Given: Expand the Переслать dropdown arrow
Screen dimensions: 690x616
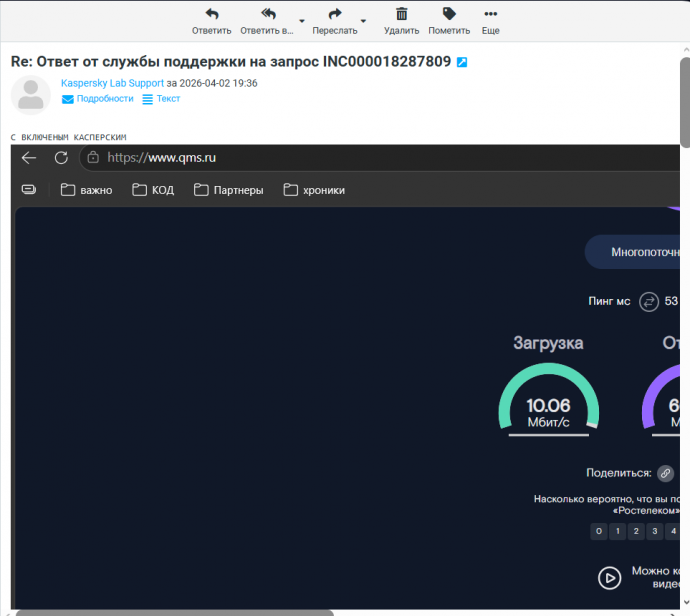Looking at the screenshot, I should (363, 20).
